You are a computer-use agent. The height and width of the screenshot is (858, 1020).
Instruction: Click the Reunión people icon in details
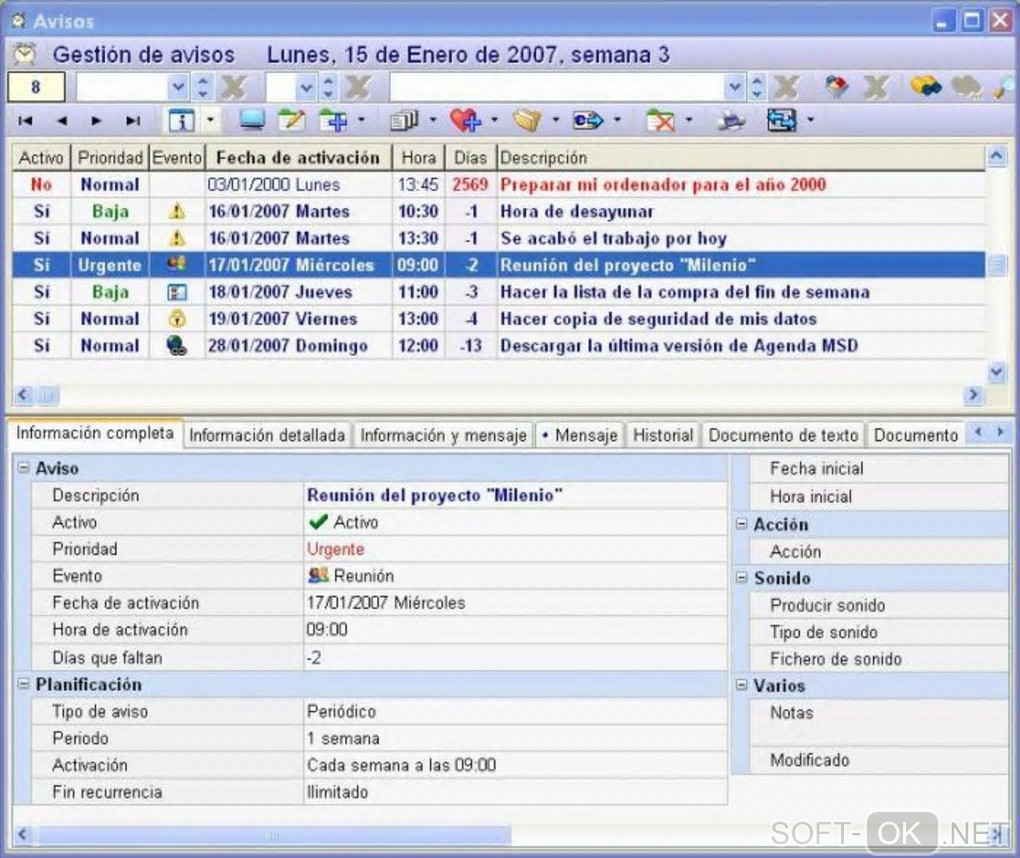point(318,575)
